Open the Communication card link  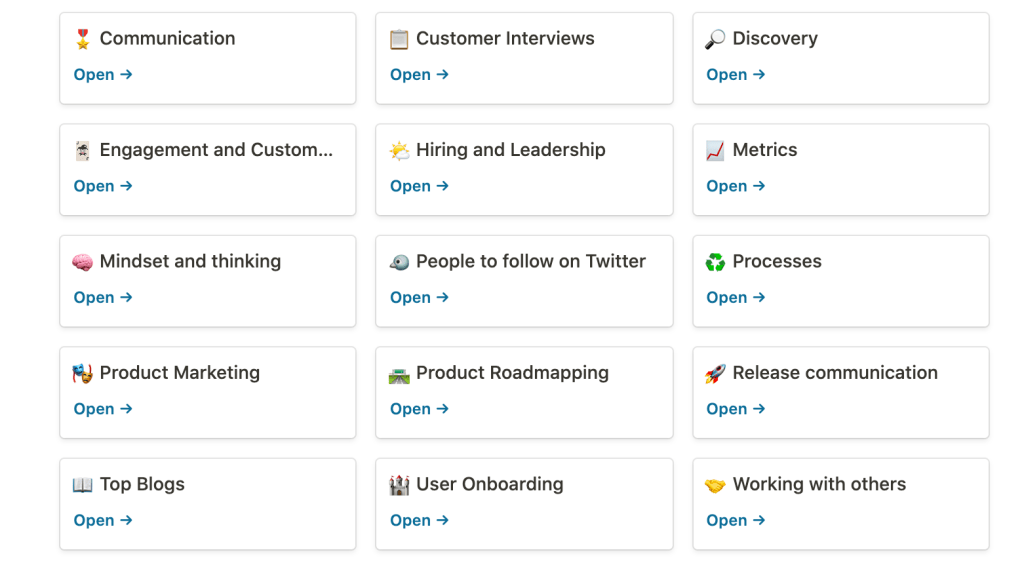tap(103, 75)
